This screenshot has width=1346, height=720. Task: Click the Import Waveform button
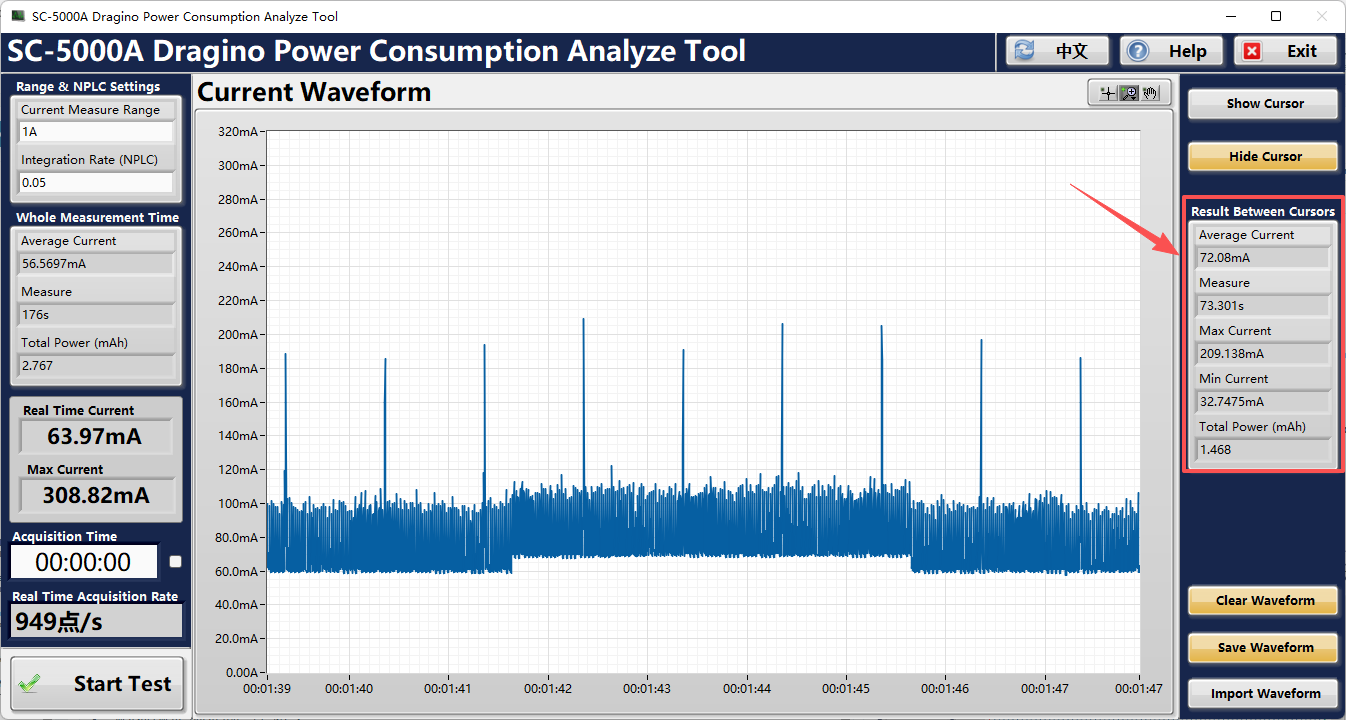pyautogui.click(x=1264, y=694)
